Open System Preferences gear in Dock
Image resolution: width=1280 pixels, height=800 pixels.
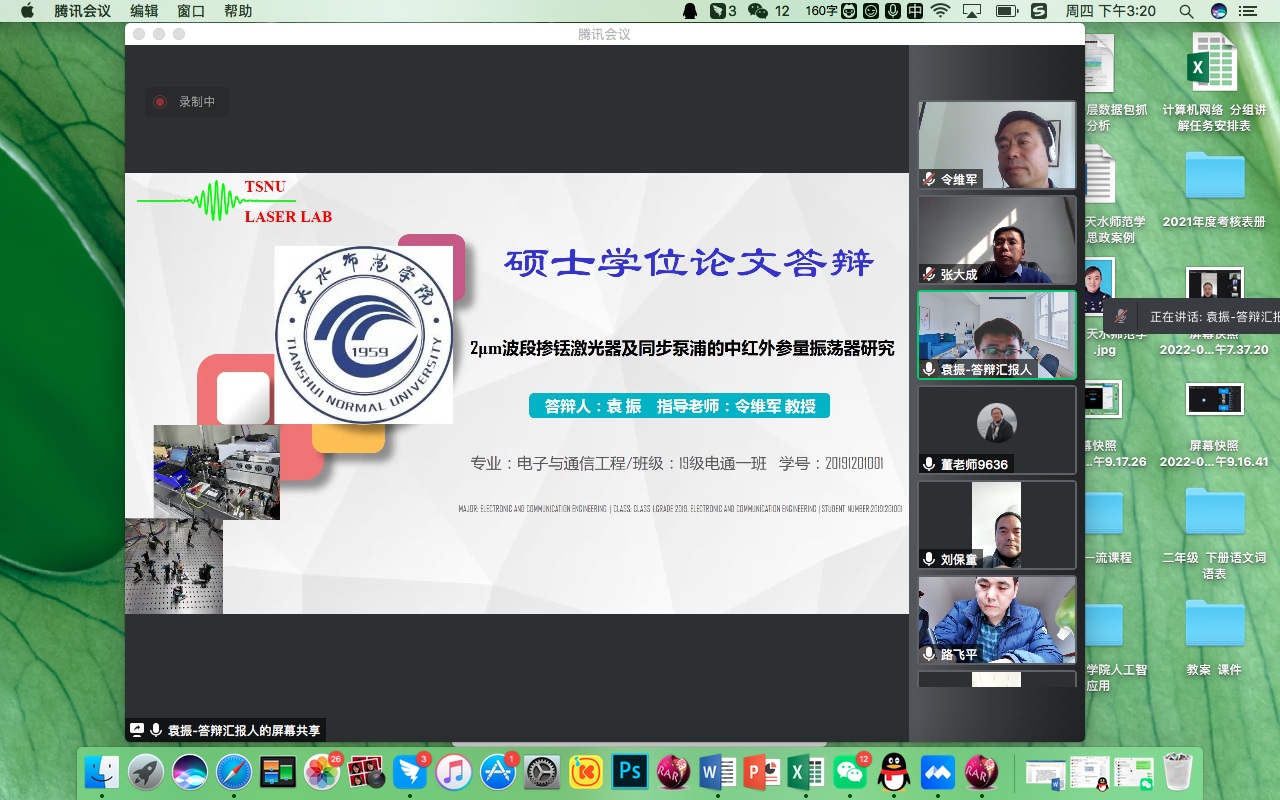coord(542,771)
